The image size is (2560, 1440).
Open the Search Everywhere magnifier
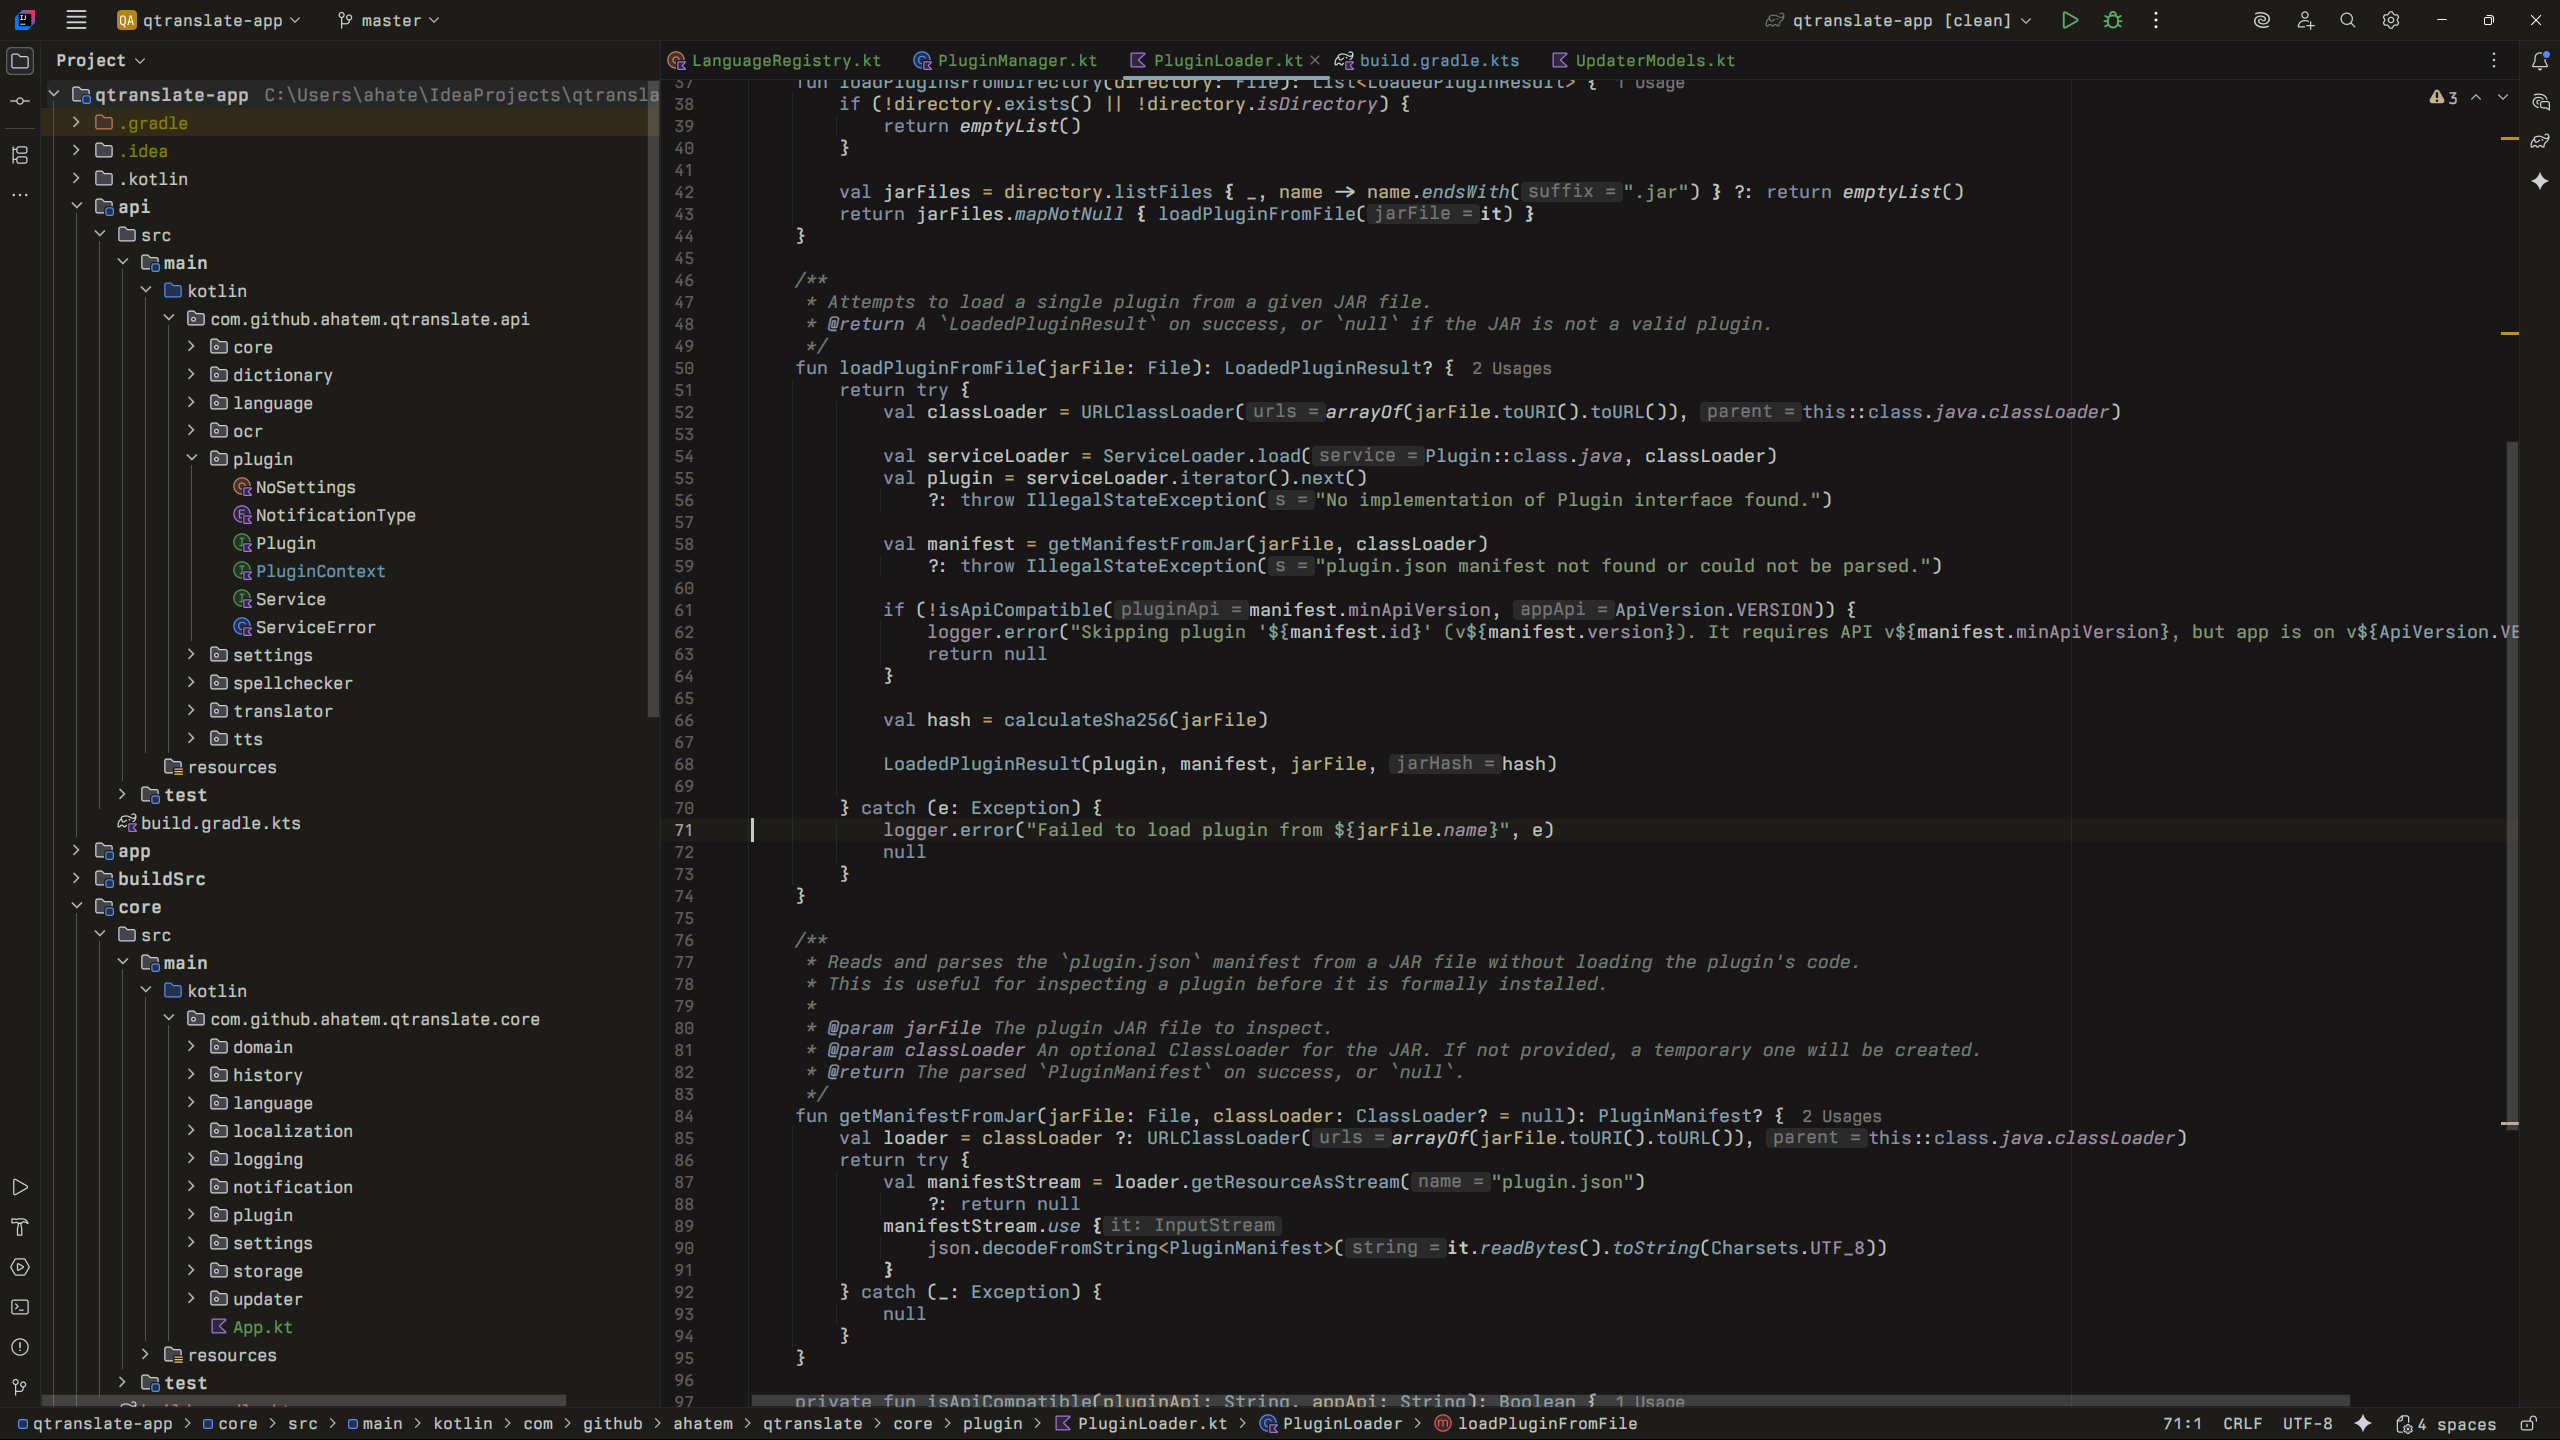2348,20
